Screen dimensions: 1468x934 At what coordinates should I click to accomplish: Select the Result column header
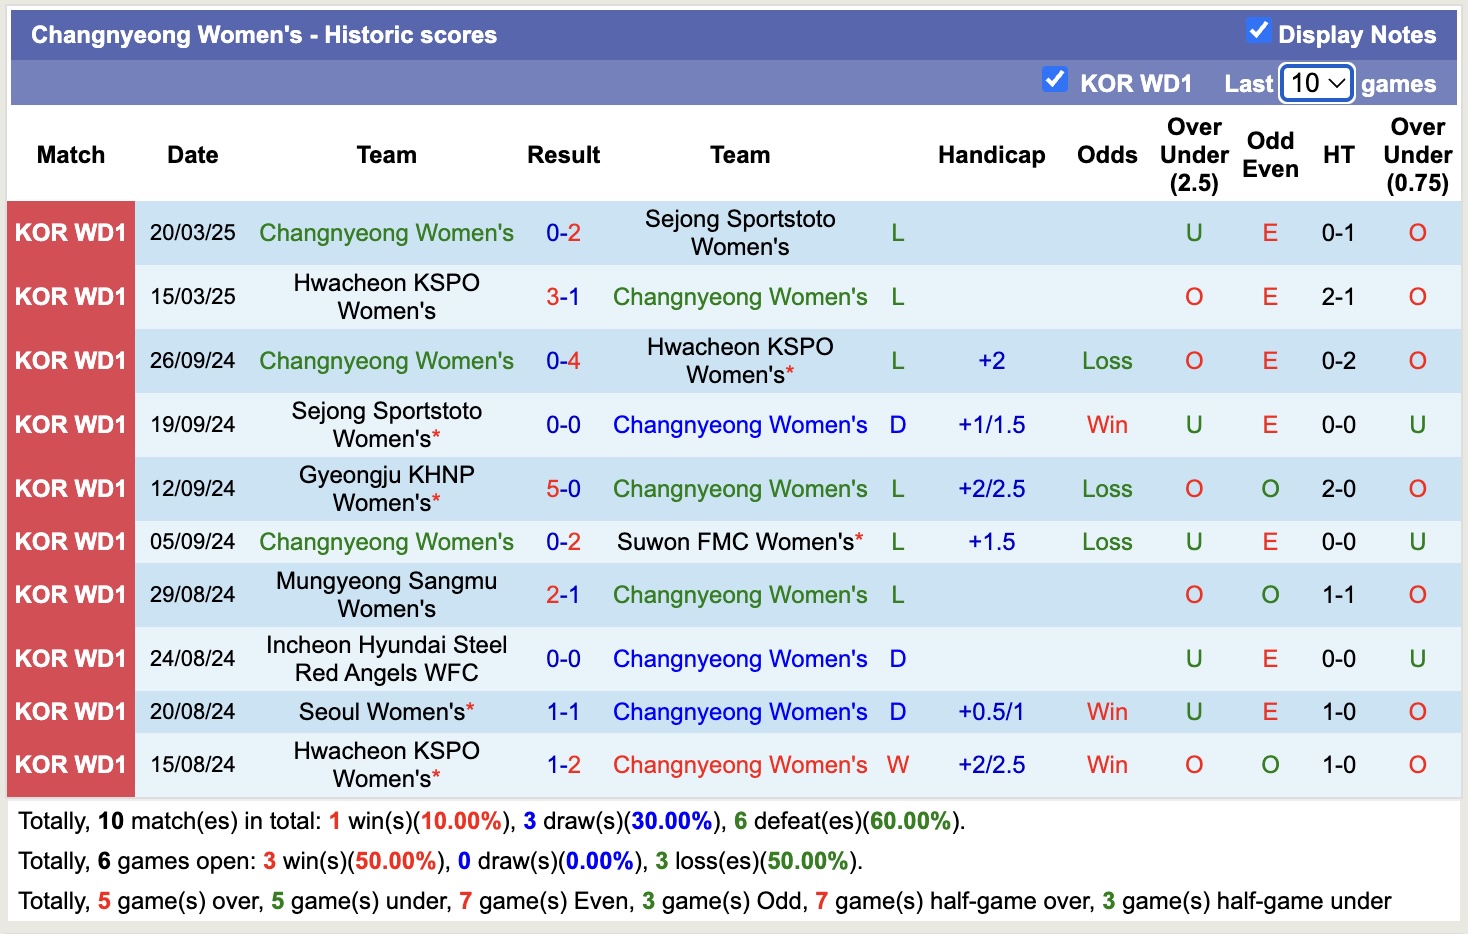coord(563,155)
